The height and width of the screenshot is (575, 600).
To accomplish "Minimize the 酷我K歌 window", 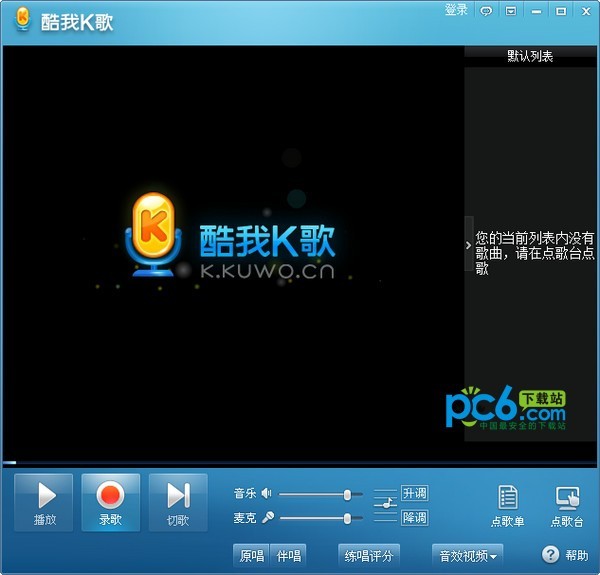I will click(536, 11).
